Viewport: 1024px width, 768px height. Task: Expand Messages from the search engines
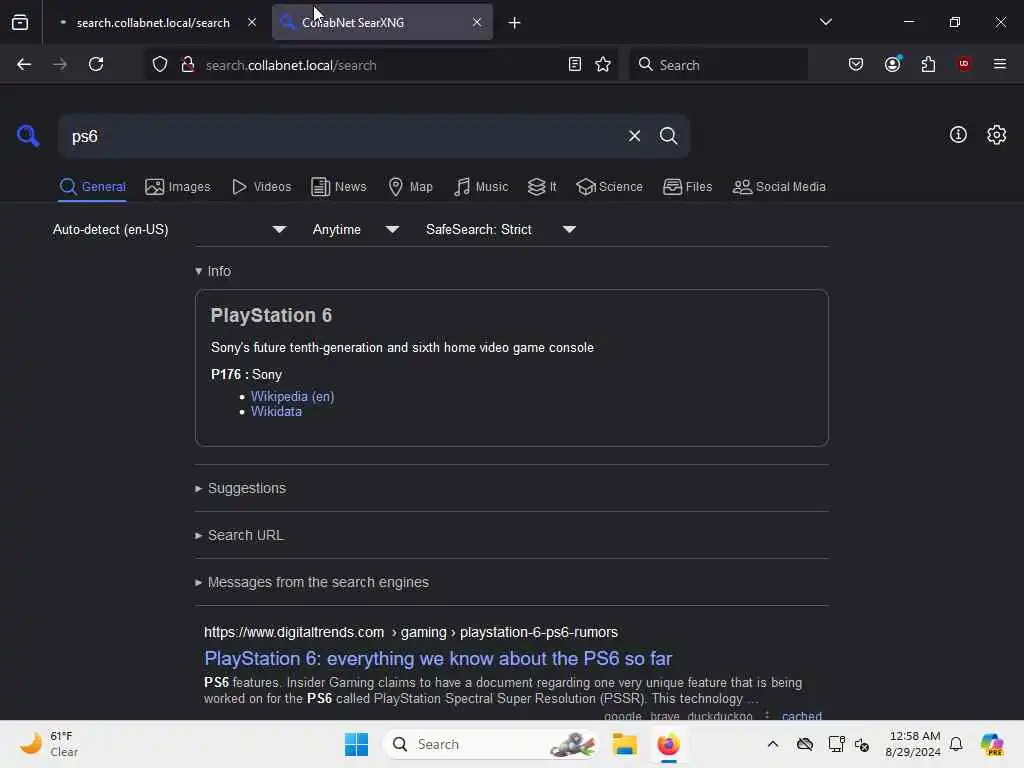tap(312, 583)
